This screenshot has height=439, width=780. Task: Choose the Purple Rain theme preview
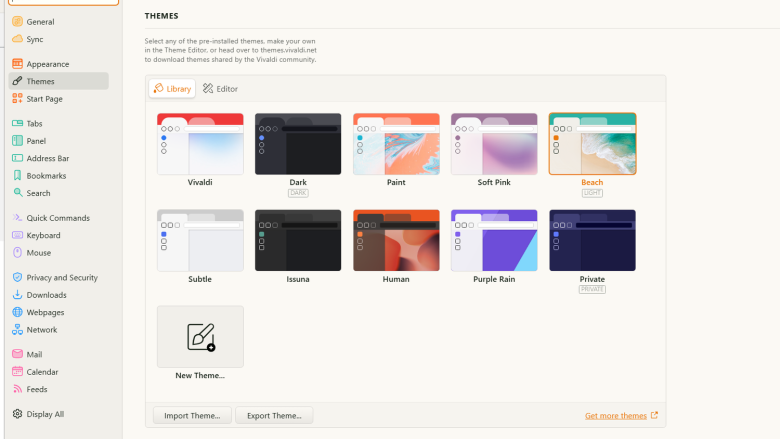(494, 241)
